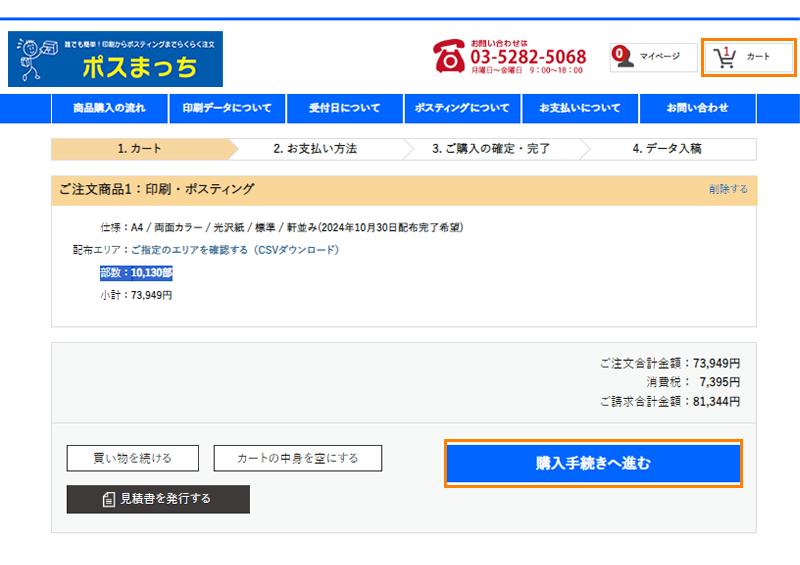This screenshot has height=565, width=800.
Task: Go to ポスティングについて page
Action: coord(461,108)
